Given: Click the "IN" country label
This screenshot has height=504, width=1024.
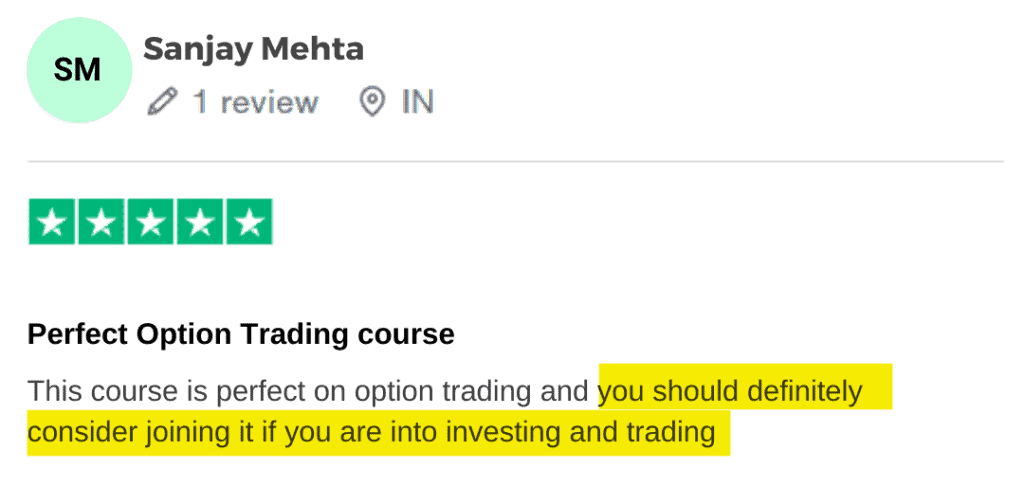Looking at the screenshot, I should pyautogui.click(x=417, y=102).
